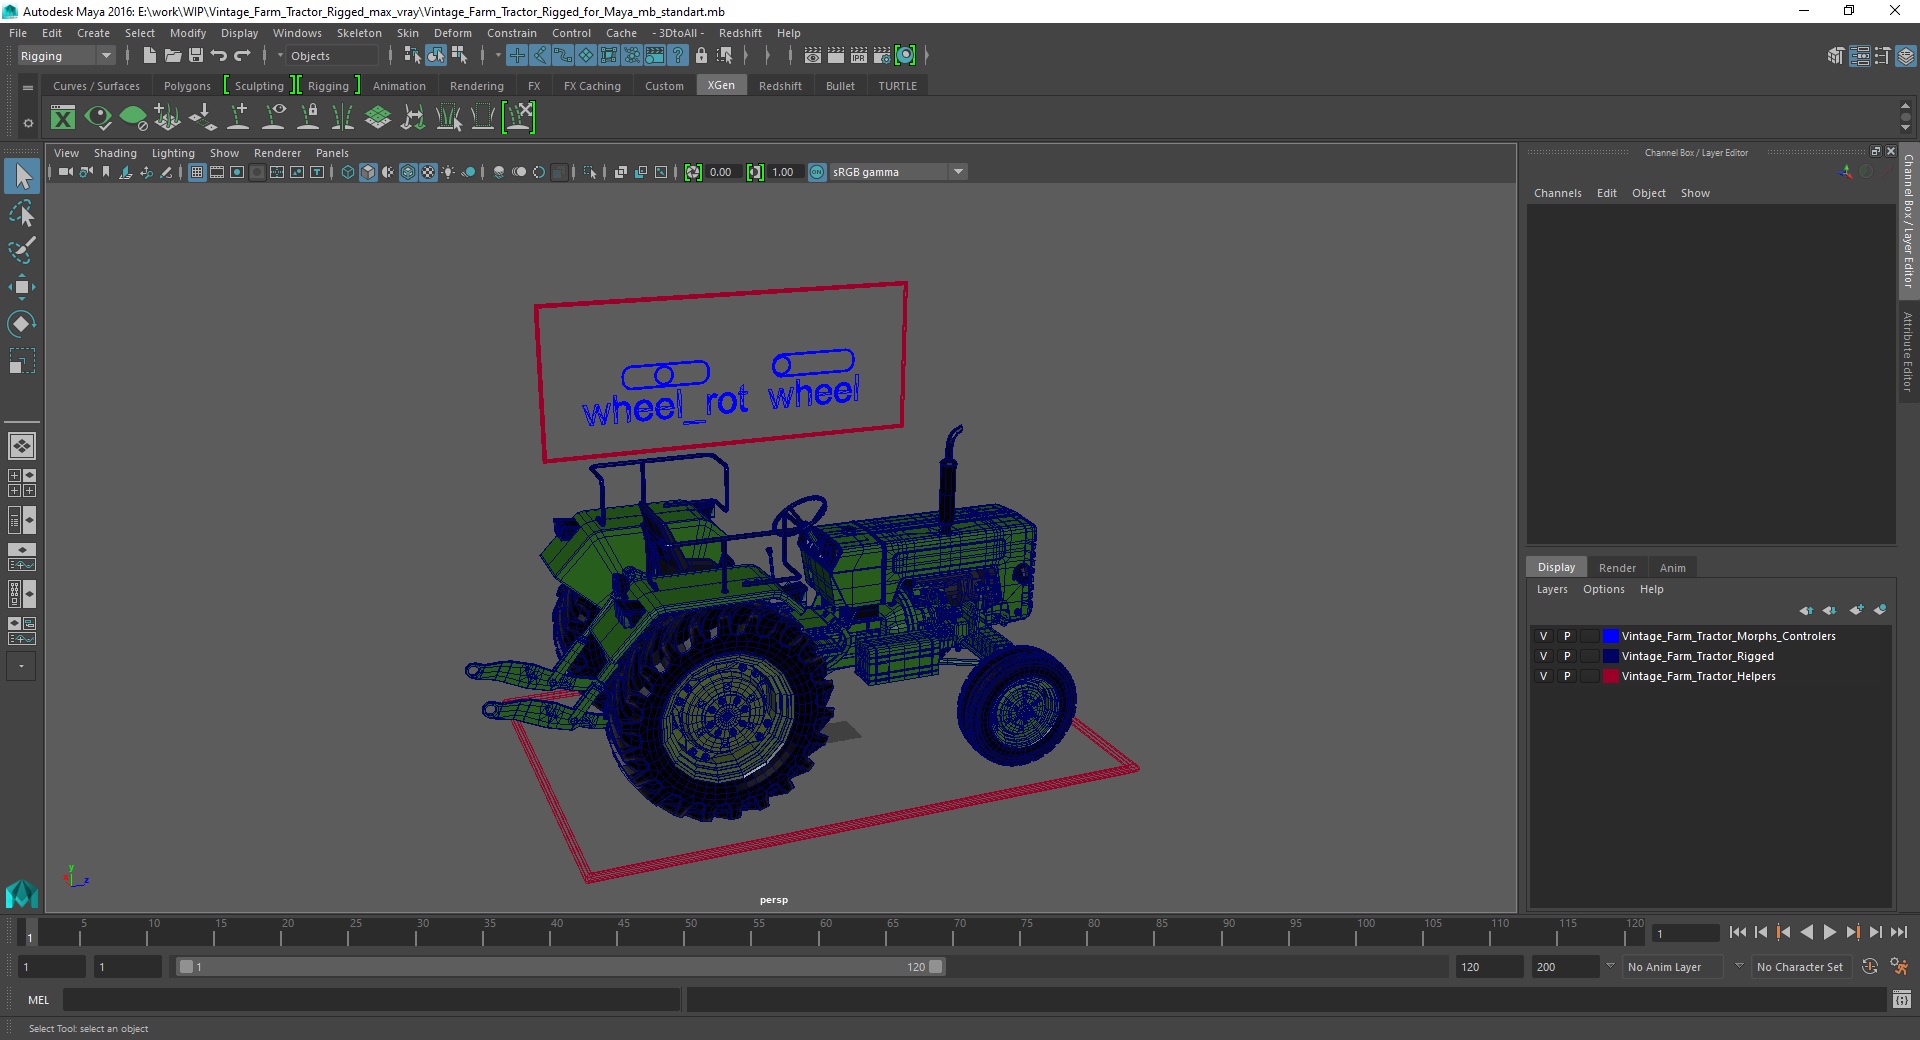Open Render Settings icon in status line

pyautogui.click(x=882, y=56)
